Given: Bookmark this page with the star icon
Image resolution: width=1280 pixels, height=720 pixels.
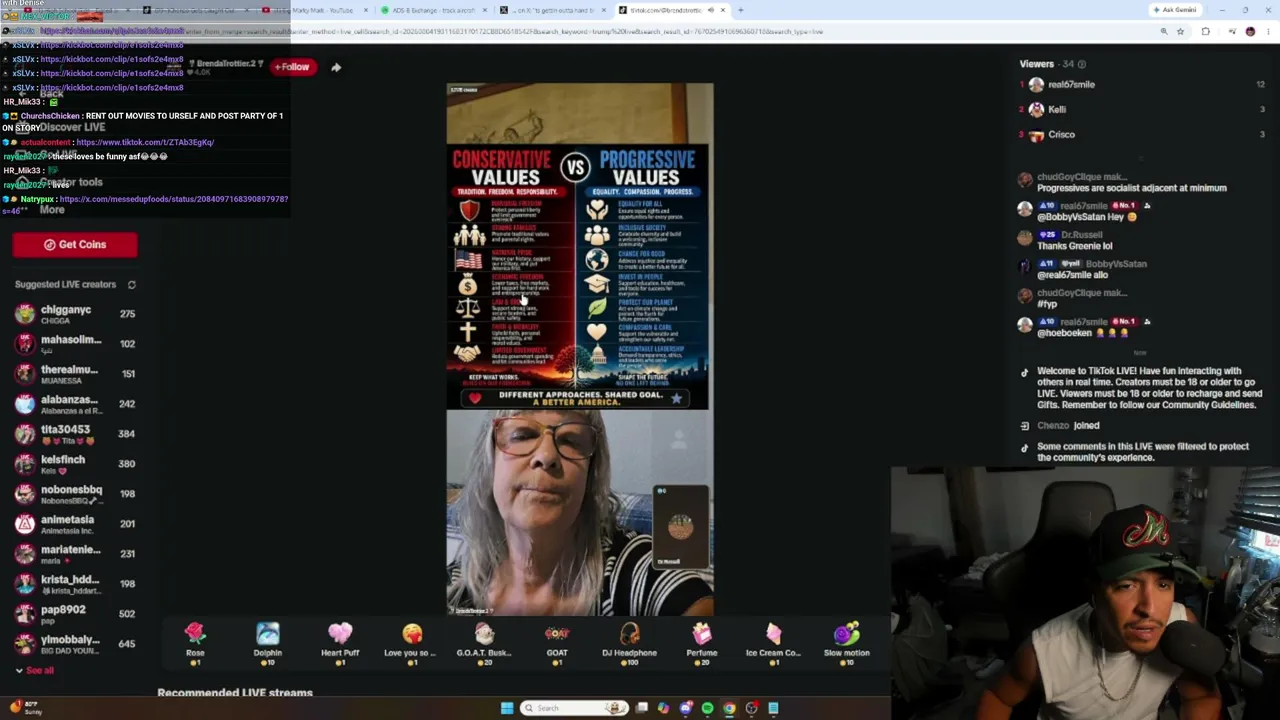Looking at the screenshot, I should coord(1180,31).
